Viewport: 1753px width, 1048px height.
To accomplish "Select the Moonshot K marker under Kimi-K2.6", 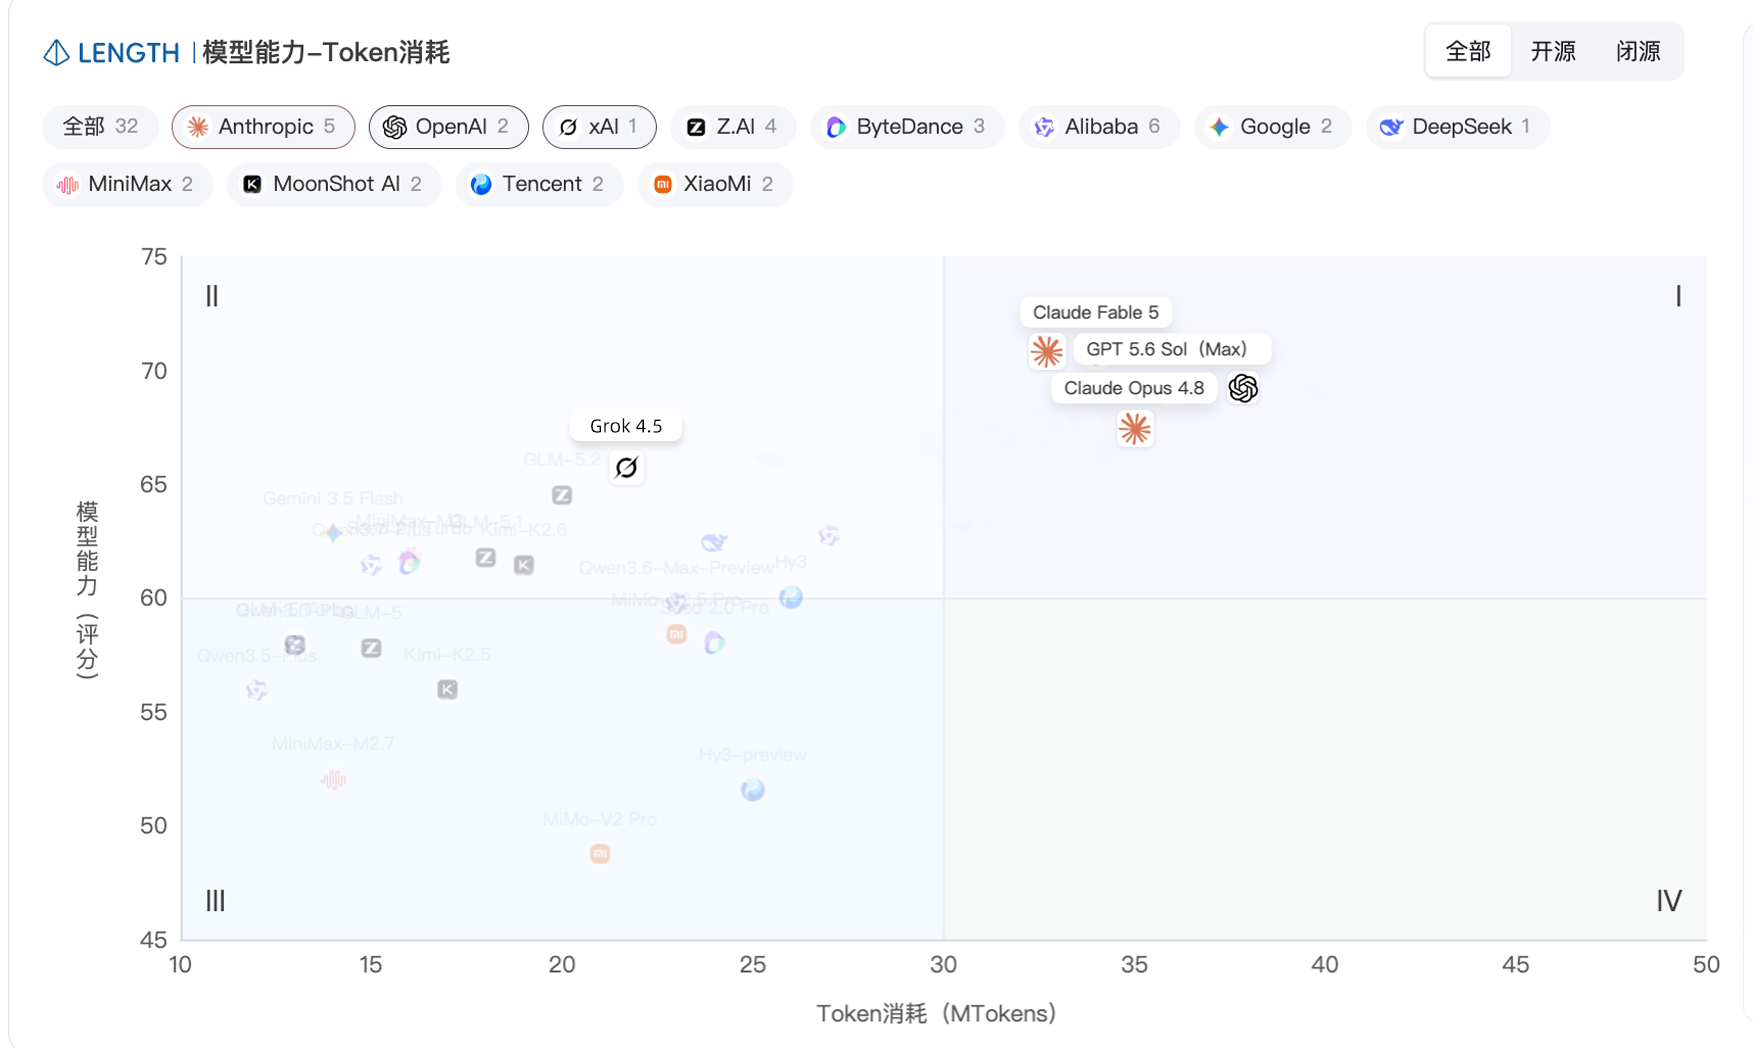I will [524, 565].
